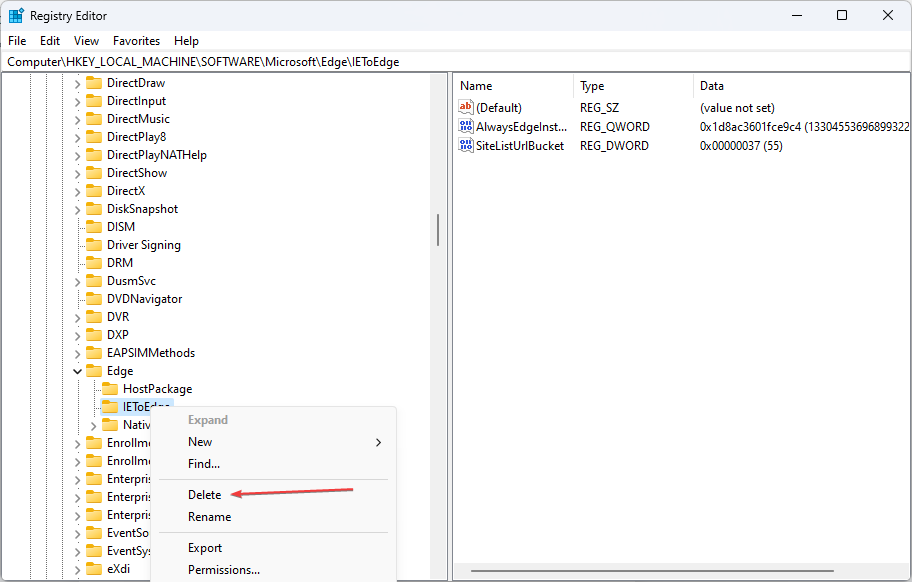Click the (Default) string value icon
912x582 pixels.
click(466, 108)
